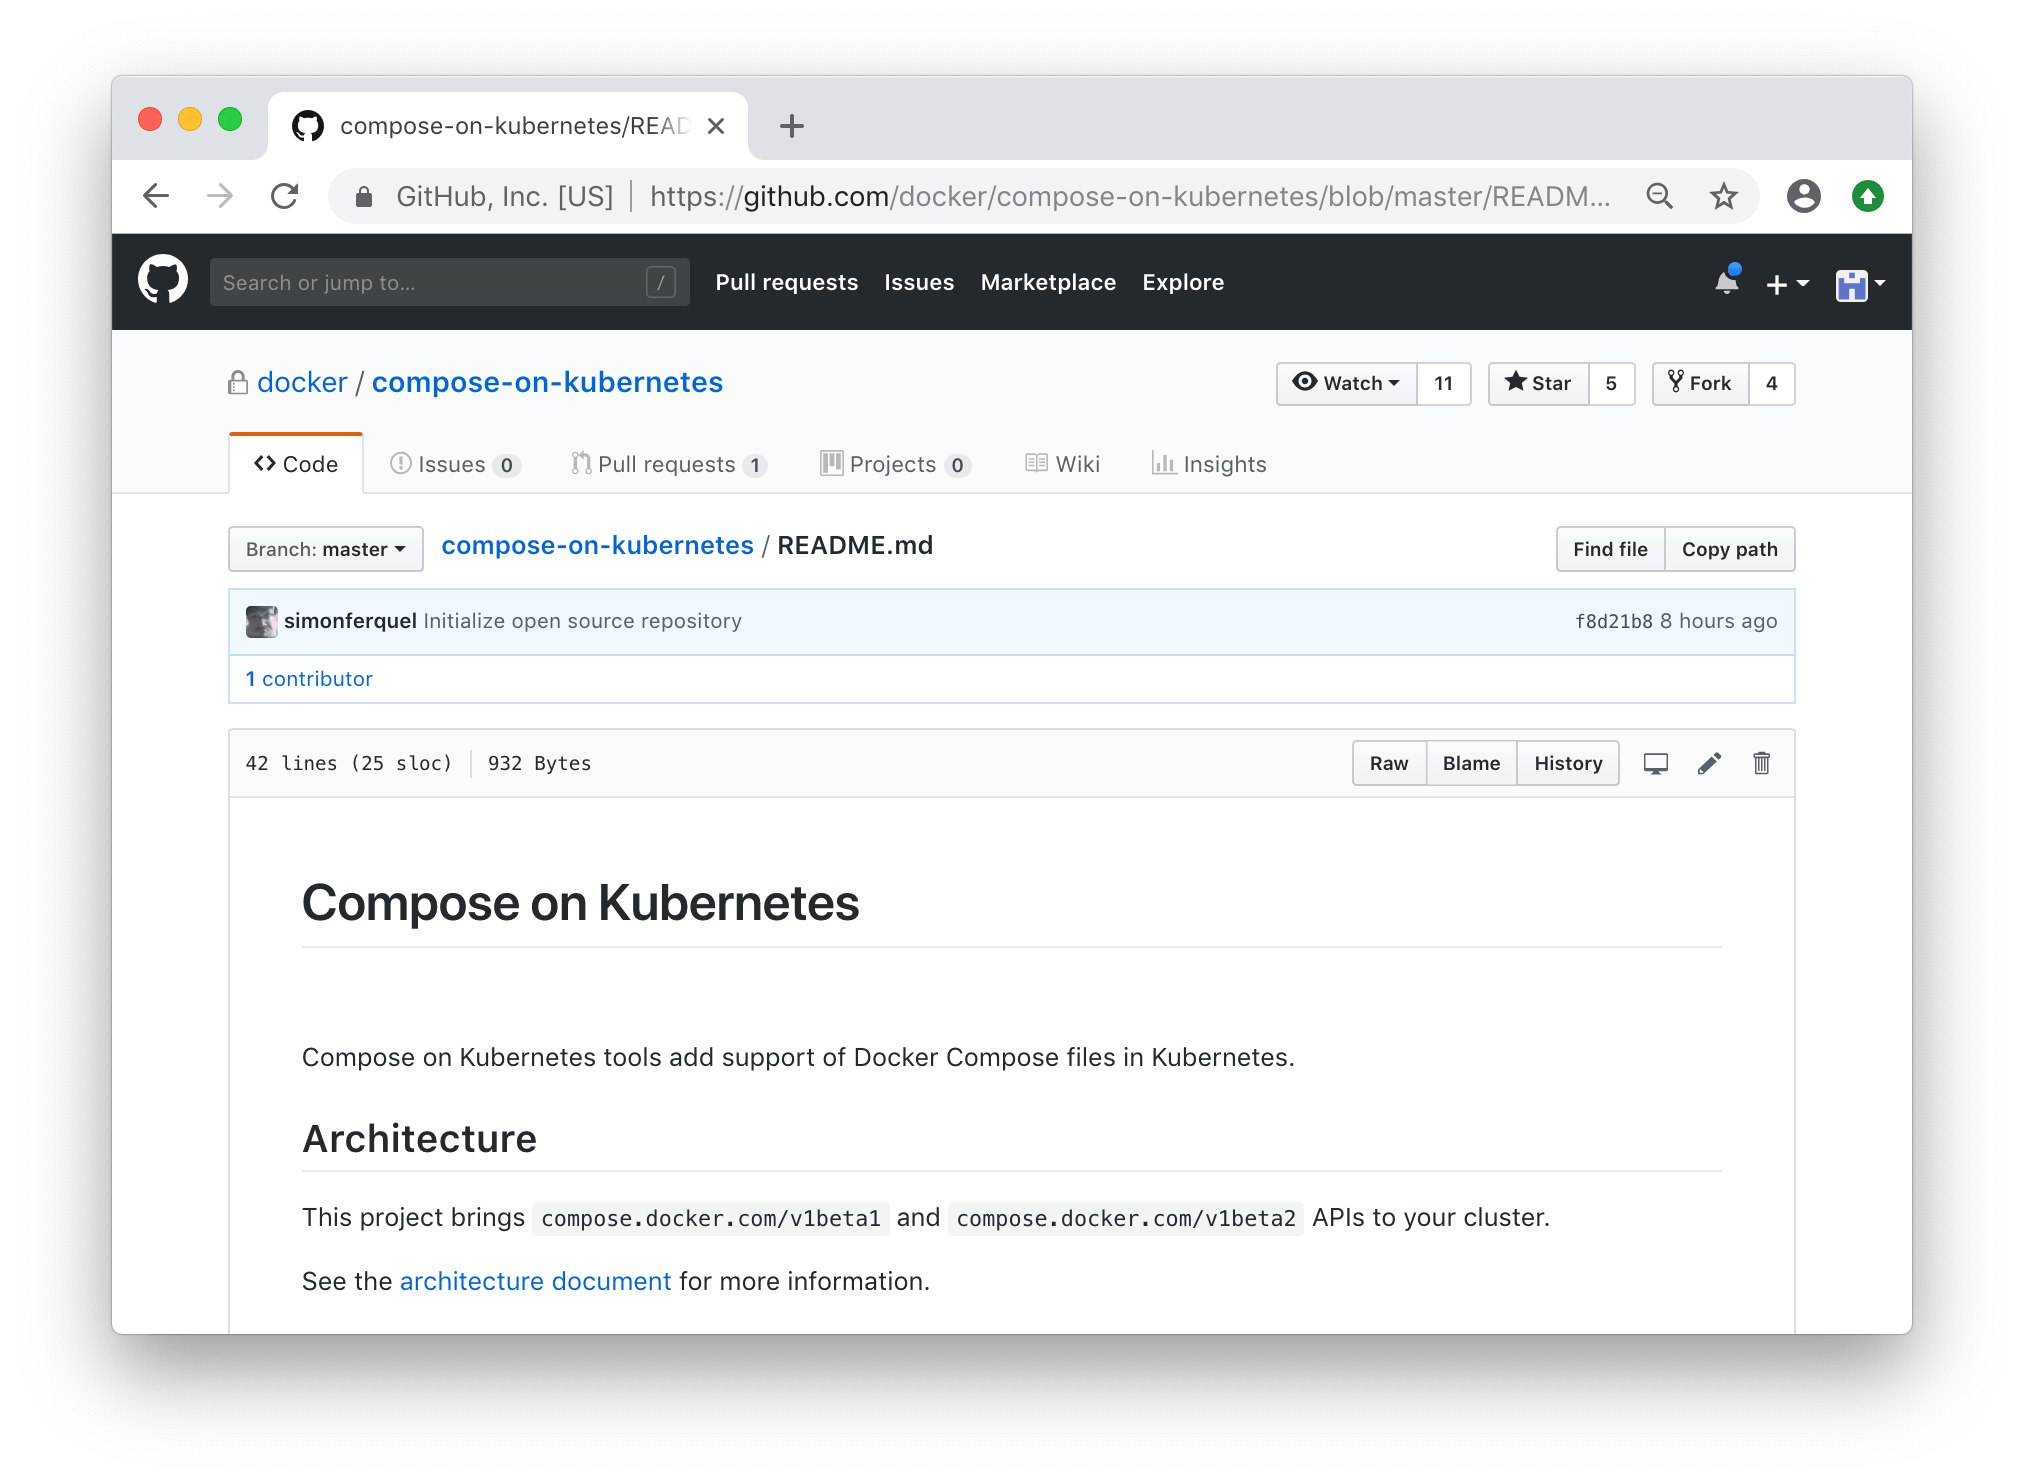Click the Copy path button
Screen dimensions: 2024x1482
1729,549
